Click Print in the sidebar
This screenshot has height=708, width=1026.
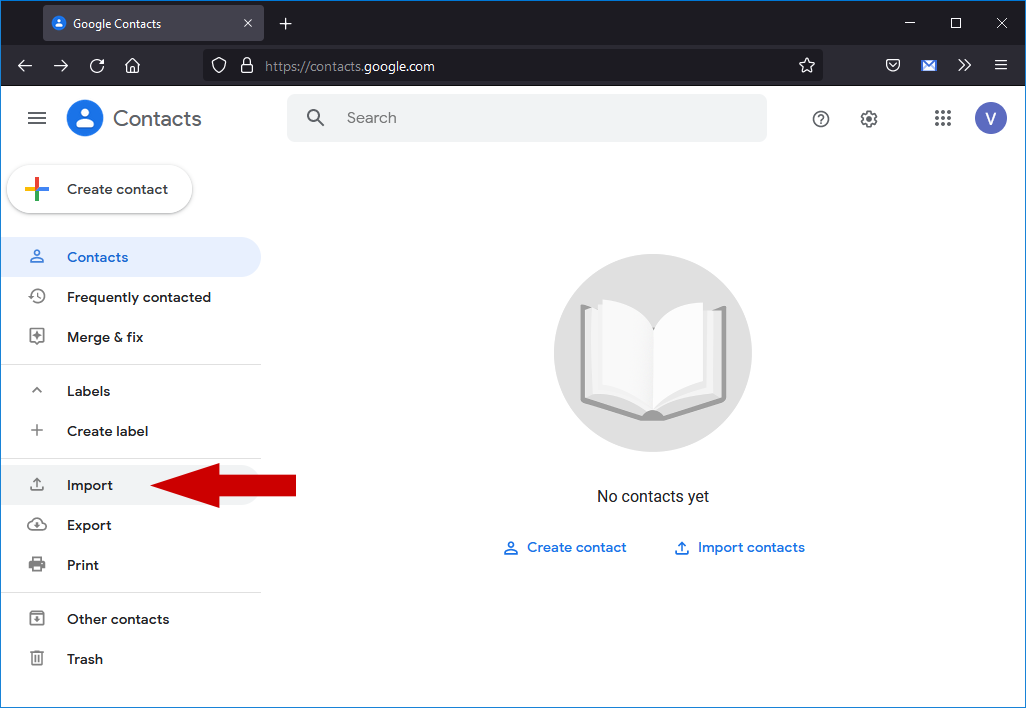click(131, 565)
